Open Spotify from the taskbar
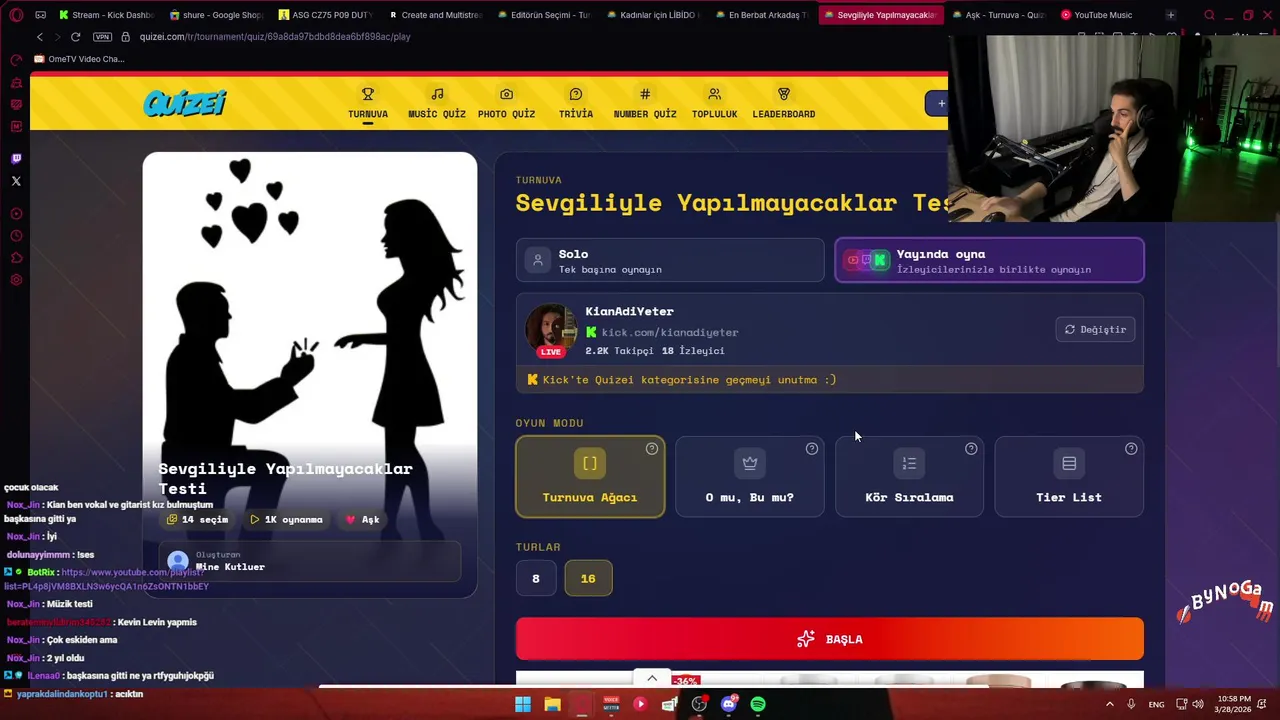This screenshot has width=1280, height=720. (758, 704)
